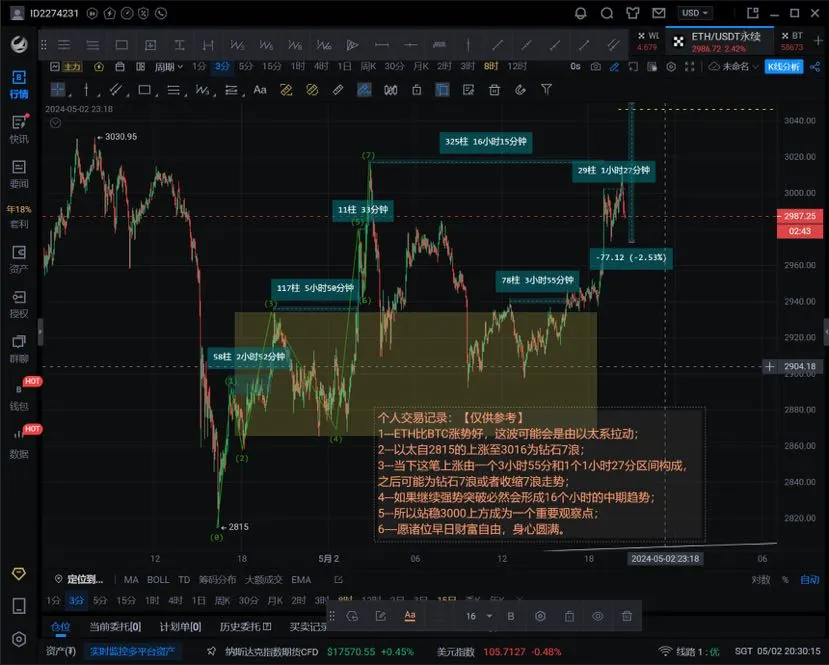Select the 1日 timeframe in top bar
The height and width of the screenshot is (665, 829).
click(x=344, y=67)
